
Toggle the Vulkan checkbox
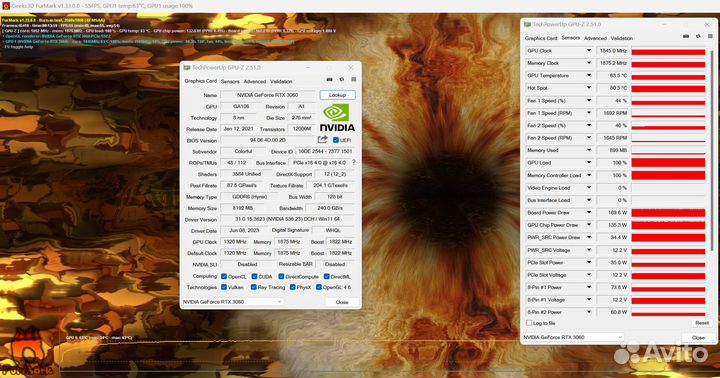tap(224, 287)
